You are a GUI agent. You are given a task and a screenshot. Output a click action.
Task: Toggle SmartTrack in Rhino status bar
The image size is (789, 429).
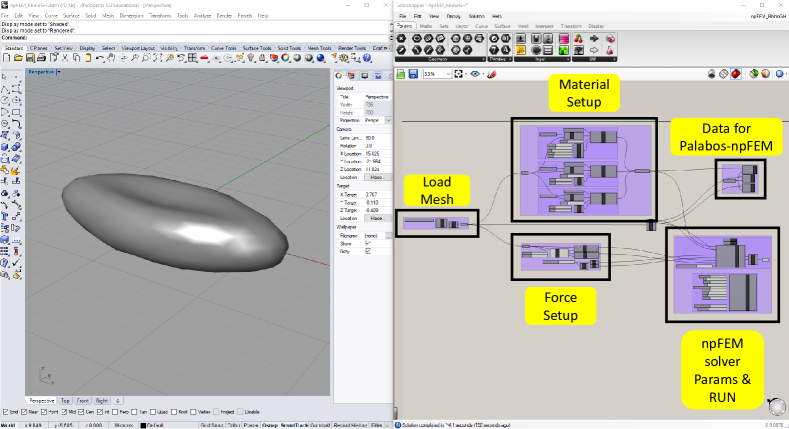point(294,425)
